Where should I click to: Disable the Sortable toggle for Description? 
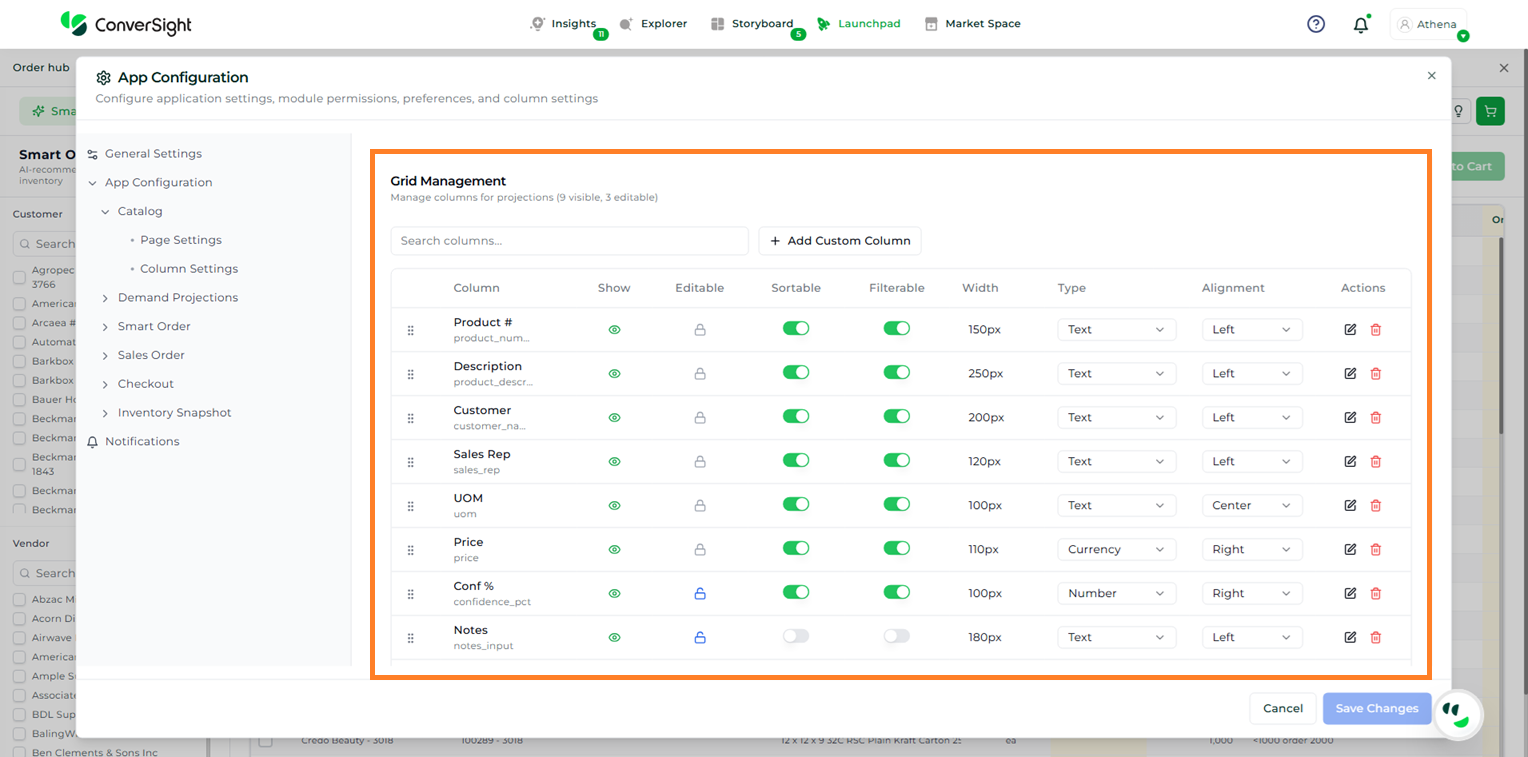tap(796, 373)
